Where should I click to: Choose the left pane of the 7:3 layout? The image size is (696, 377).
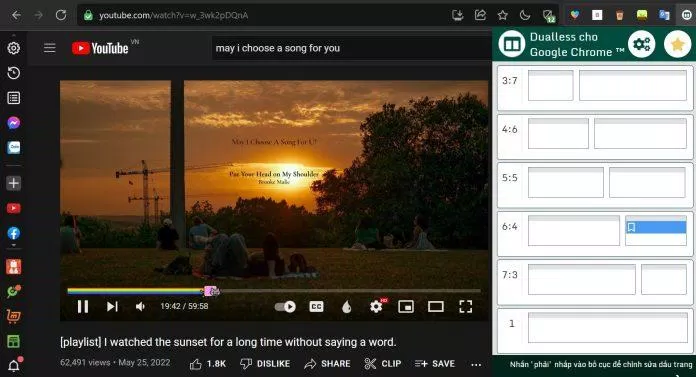pyautogui.click(x=581, y=279)
